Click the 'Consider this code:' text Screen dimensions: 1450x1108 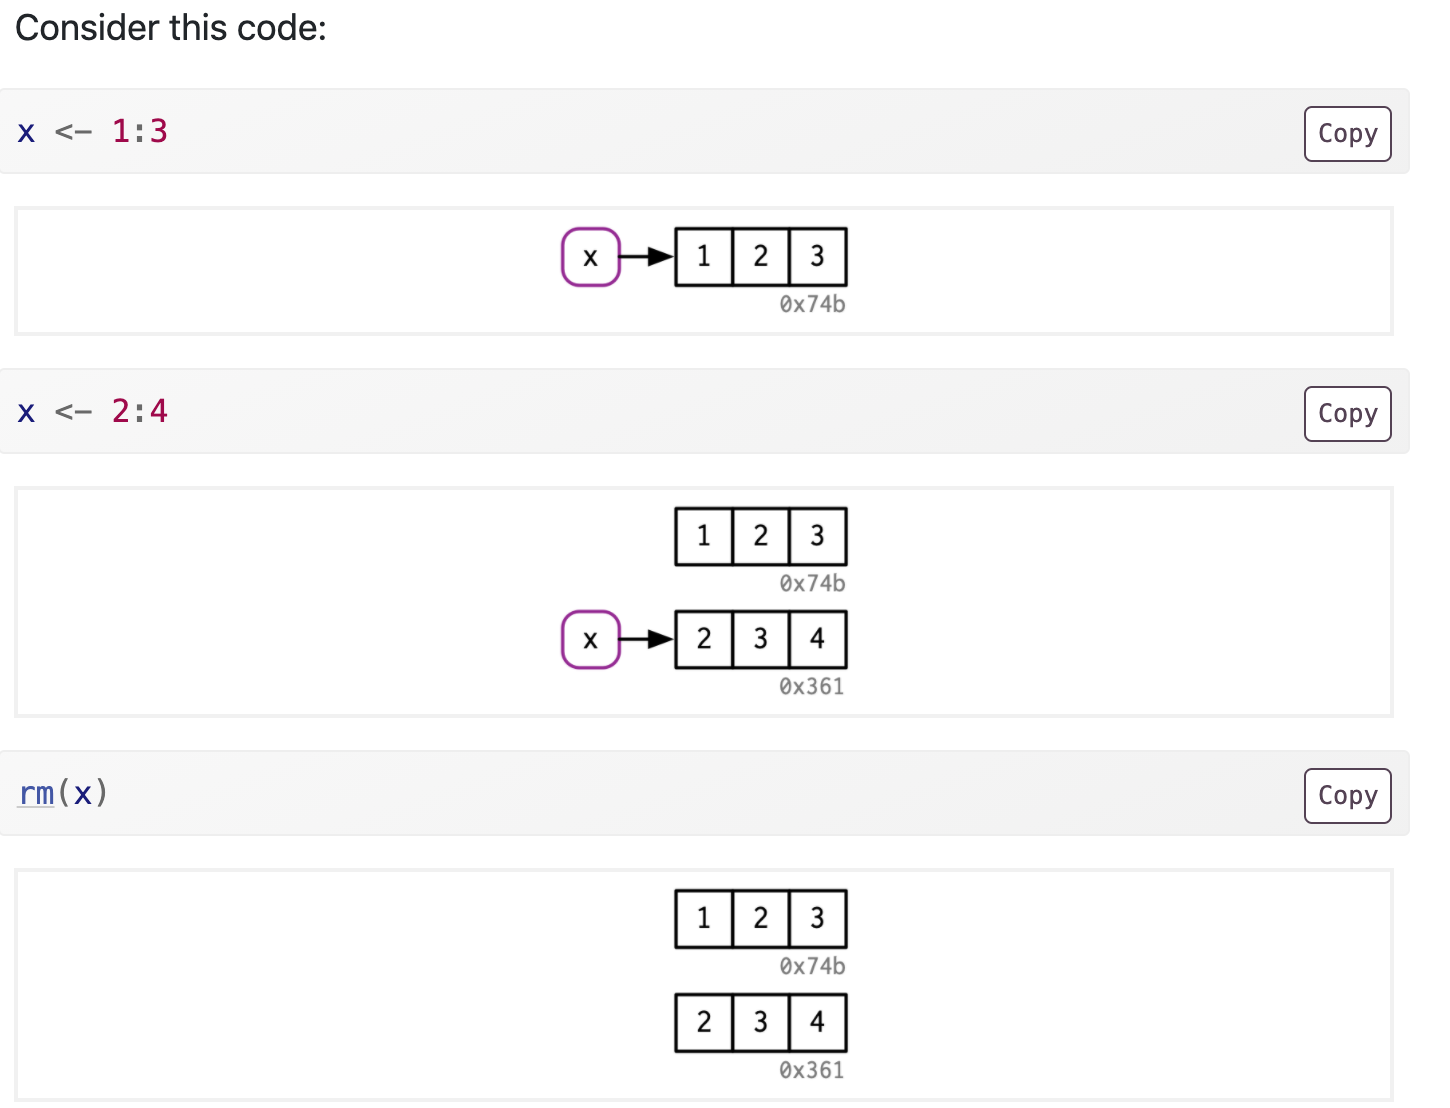coord(171,28)
